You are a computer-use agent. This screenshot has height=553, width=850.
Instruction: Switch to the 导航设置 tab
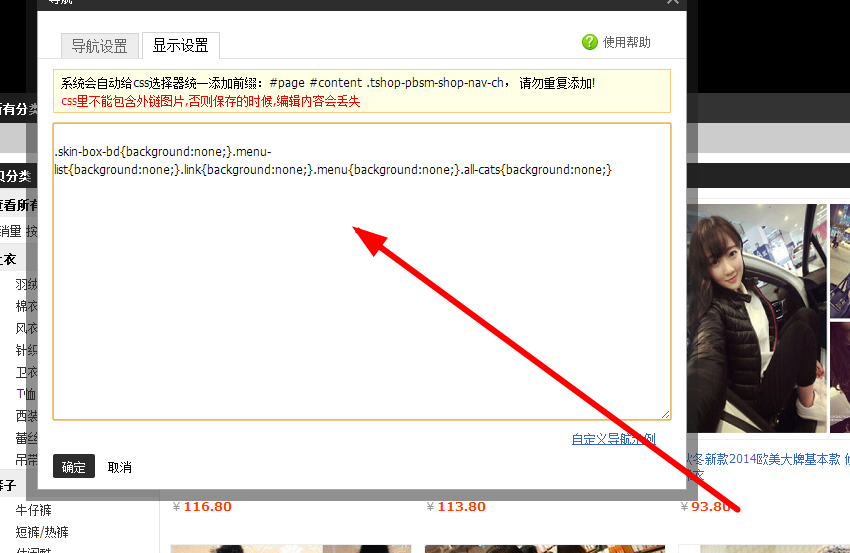pyautogui.click(x=99, y=46)
